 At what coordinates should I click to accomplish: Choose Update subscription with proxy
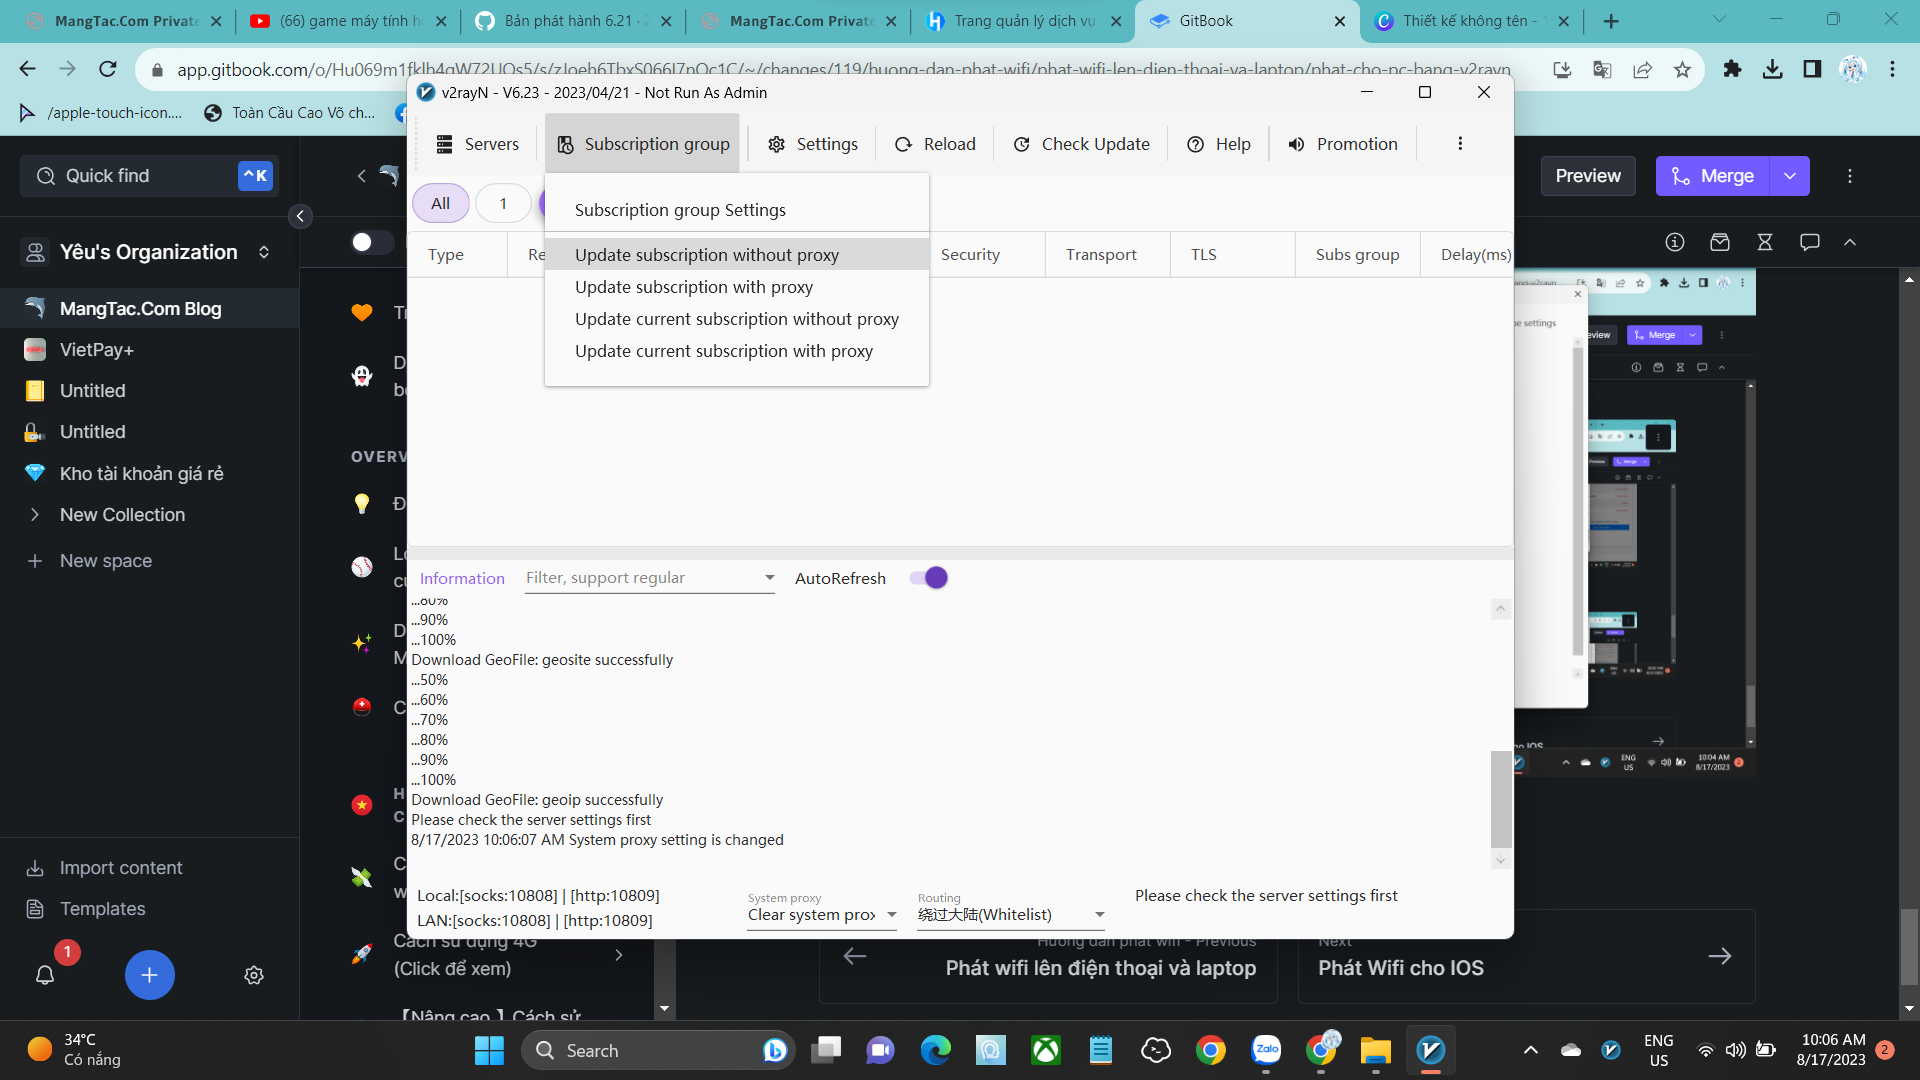pos(693,287)
